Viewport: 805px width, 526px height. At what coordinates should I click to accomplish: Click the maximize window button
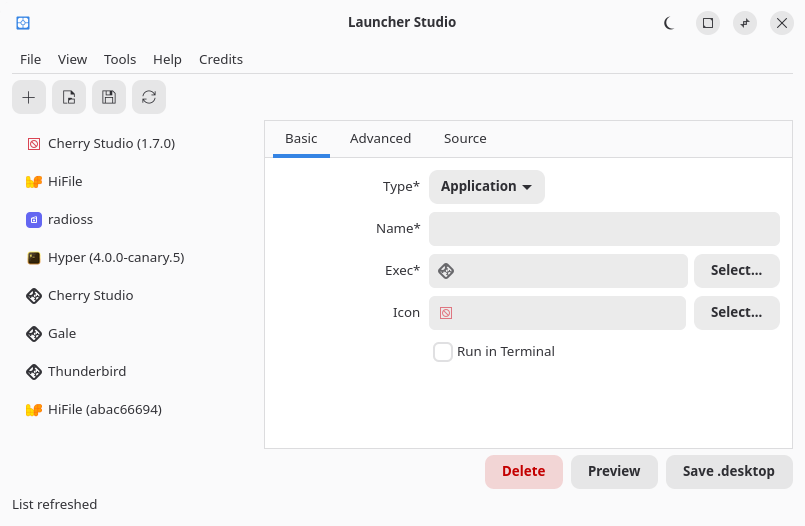[x=708, y=23]
